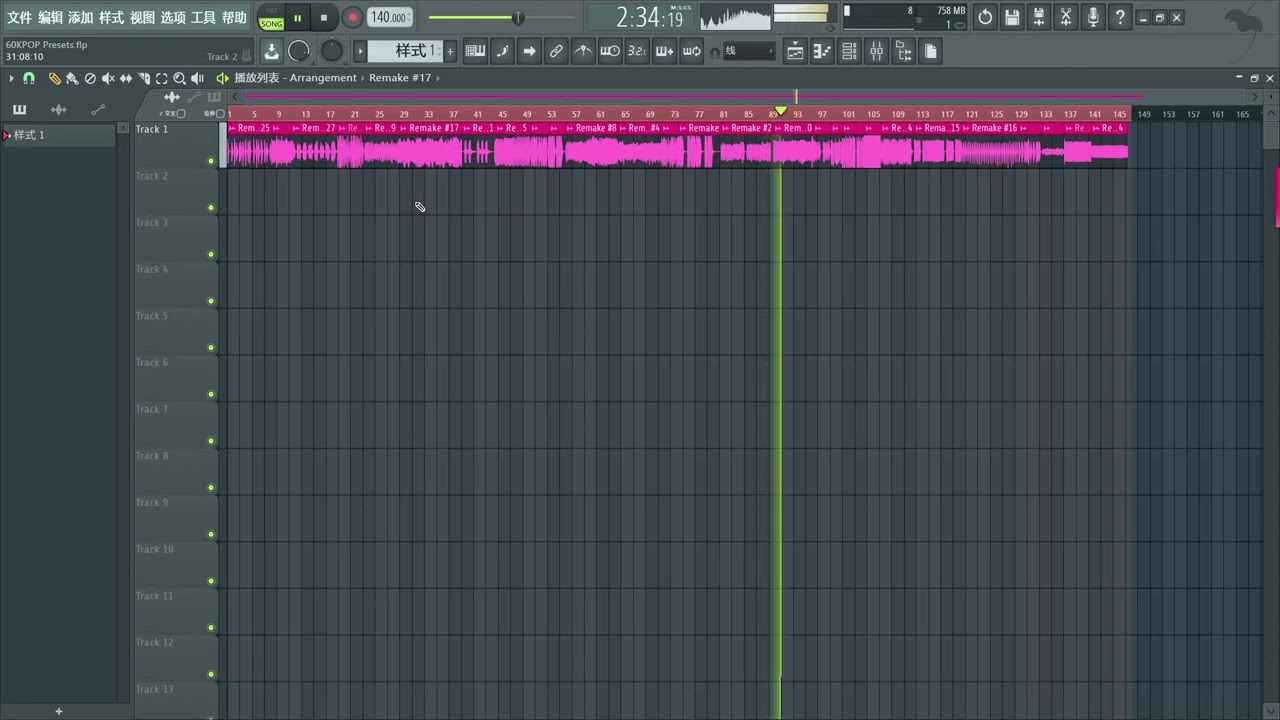The height and width of the screenshot is (720, 1280).
Task: Select the paint brush tool
Action: (72, 78)
